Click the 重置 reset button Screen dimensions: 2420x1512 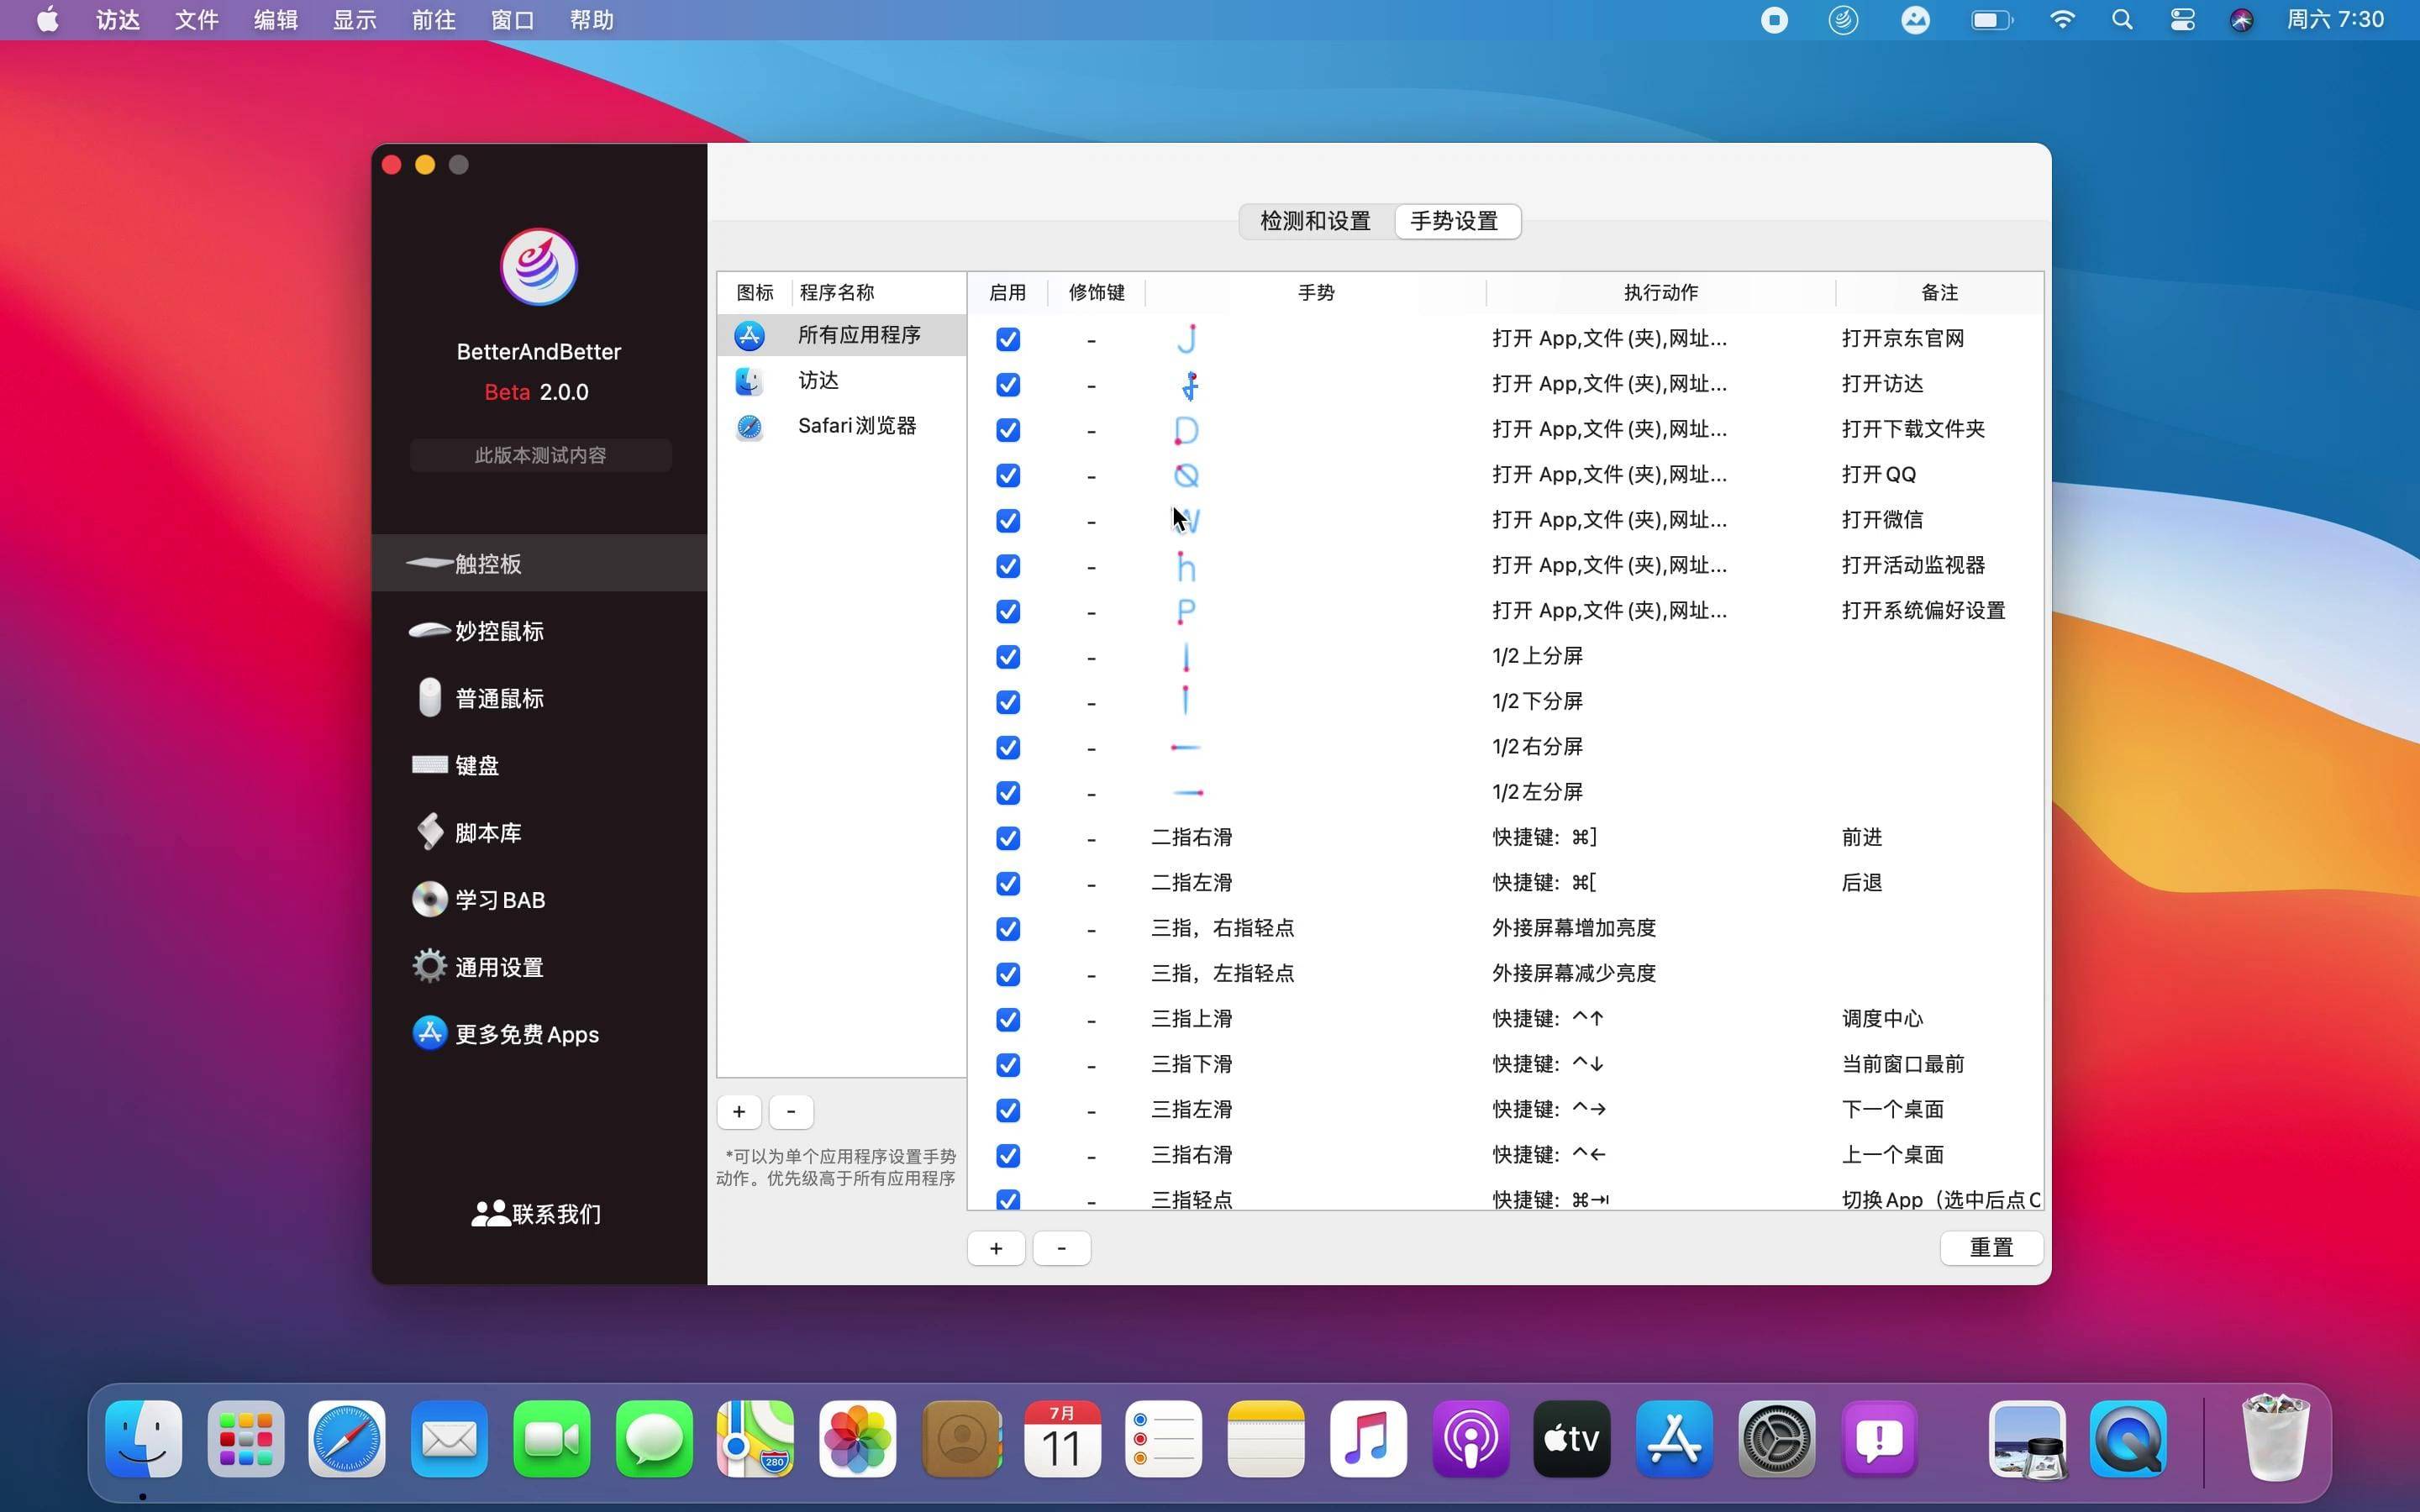tap(1990, 1247)
